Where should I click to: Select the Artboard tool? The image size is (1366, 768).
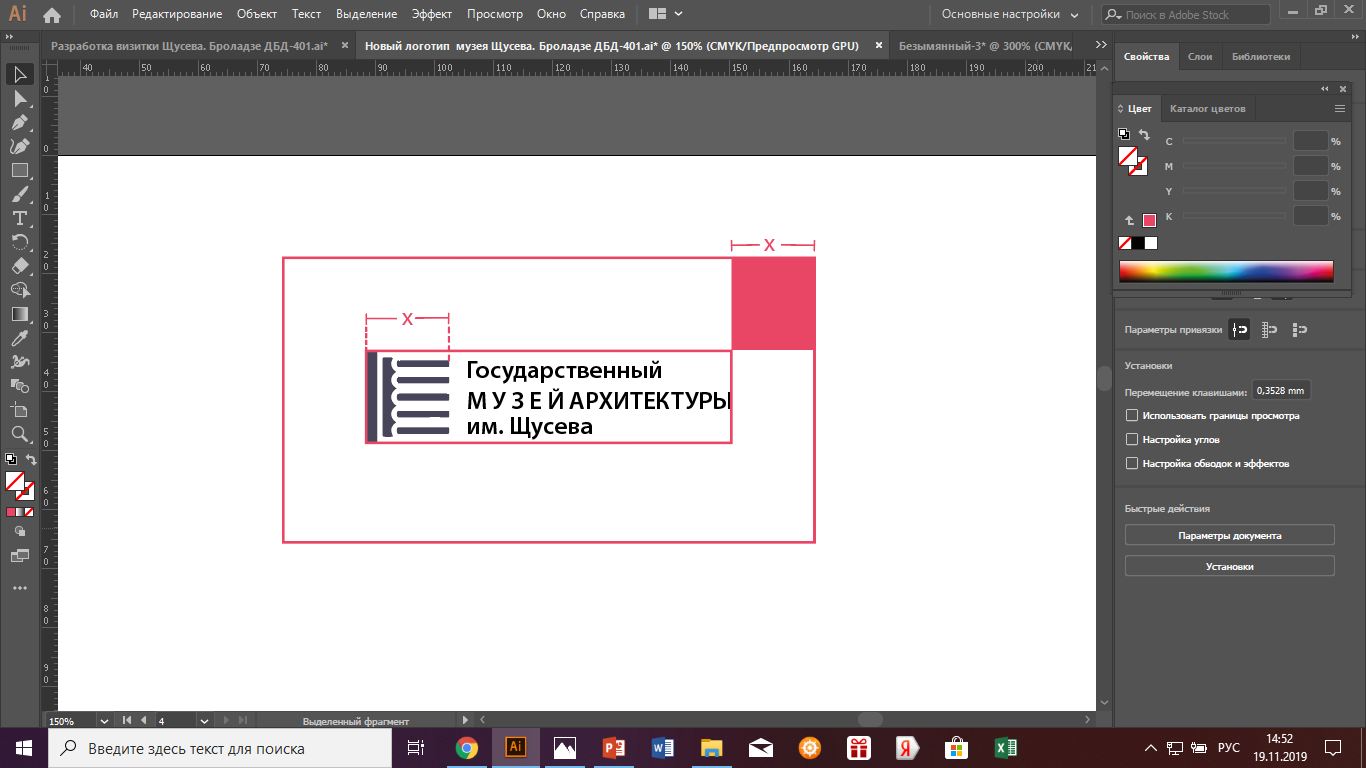coord(19,410)
